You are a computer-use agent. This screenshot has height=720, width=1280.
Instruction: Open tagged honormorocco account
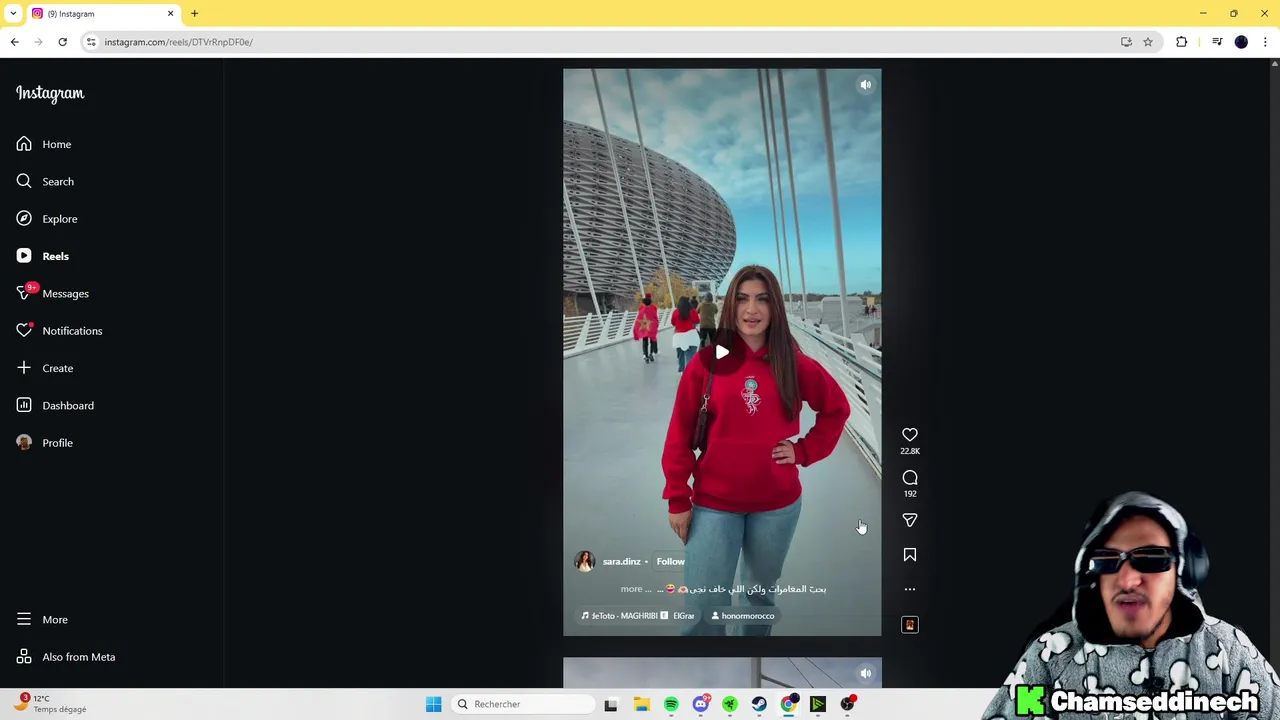(x=743, y=616)
